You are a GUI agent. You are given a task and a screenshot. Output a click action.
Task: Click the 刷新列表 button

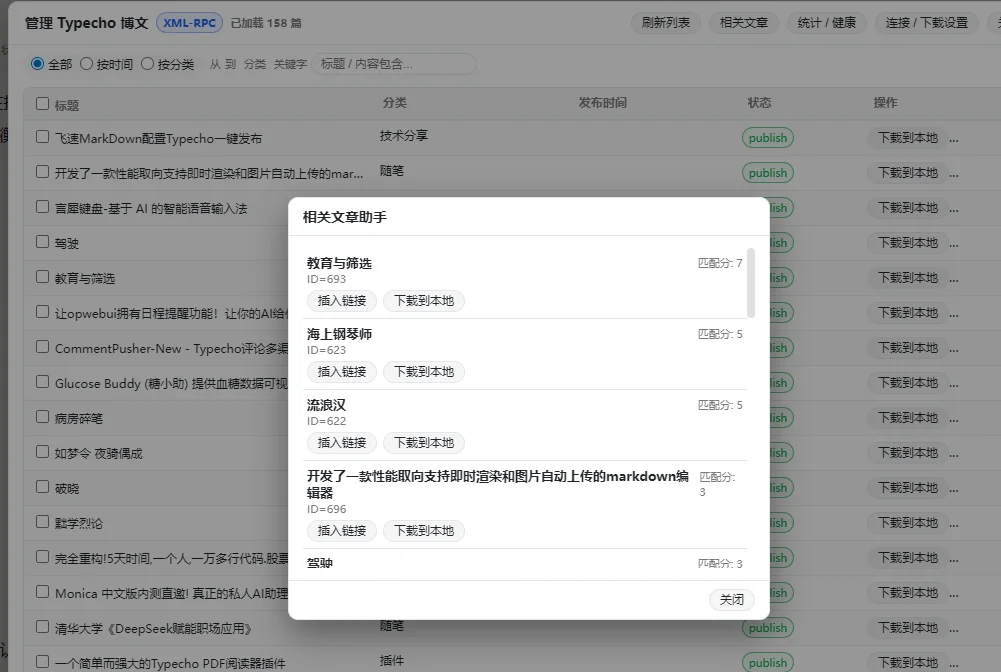pos(665,22)
